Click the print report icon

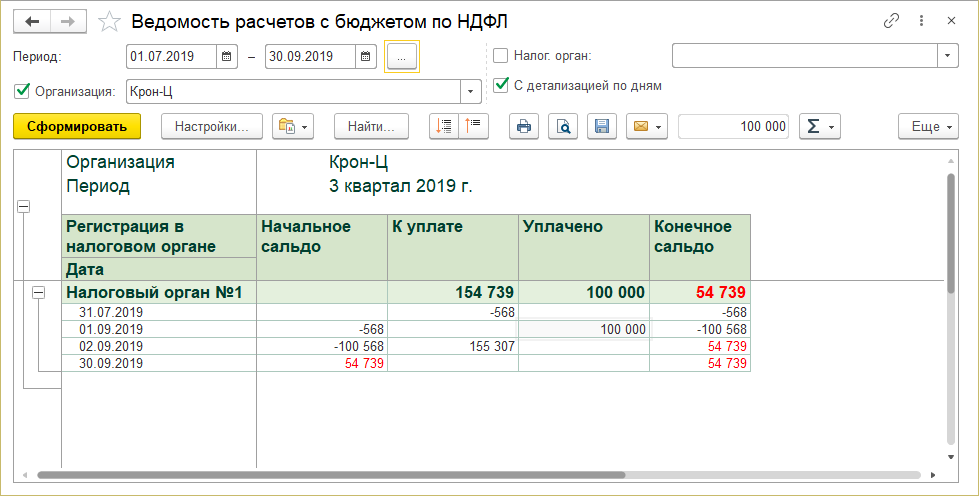pos(524,126)
